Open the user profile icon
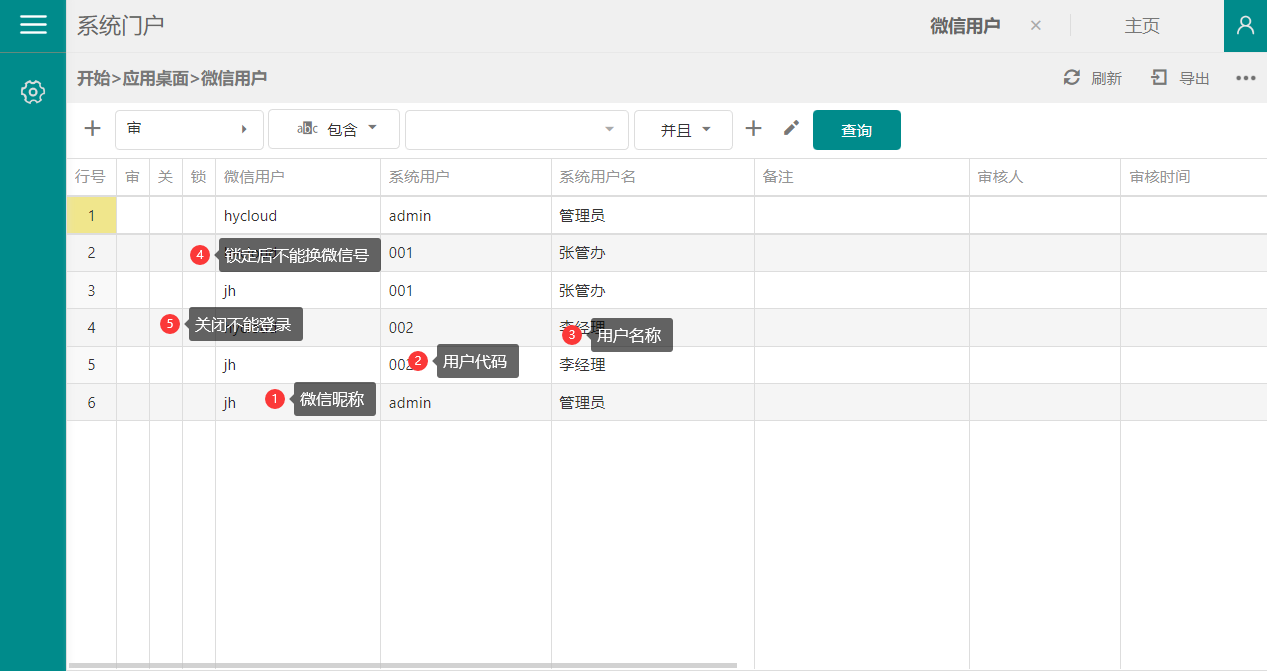1267x671 pixels. 1245,26
